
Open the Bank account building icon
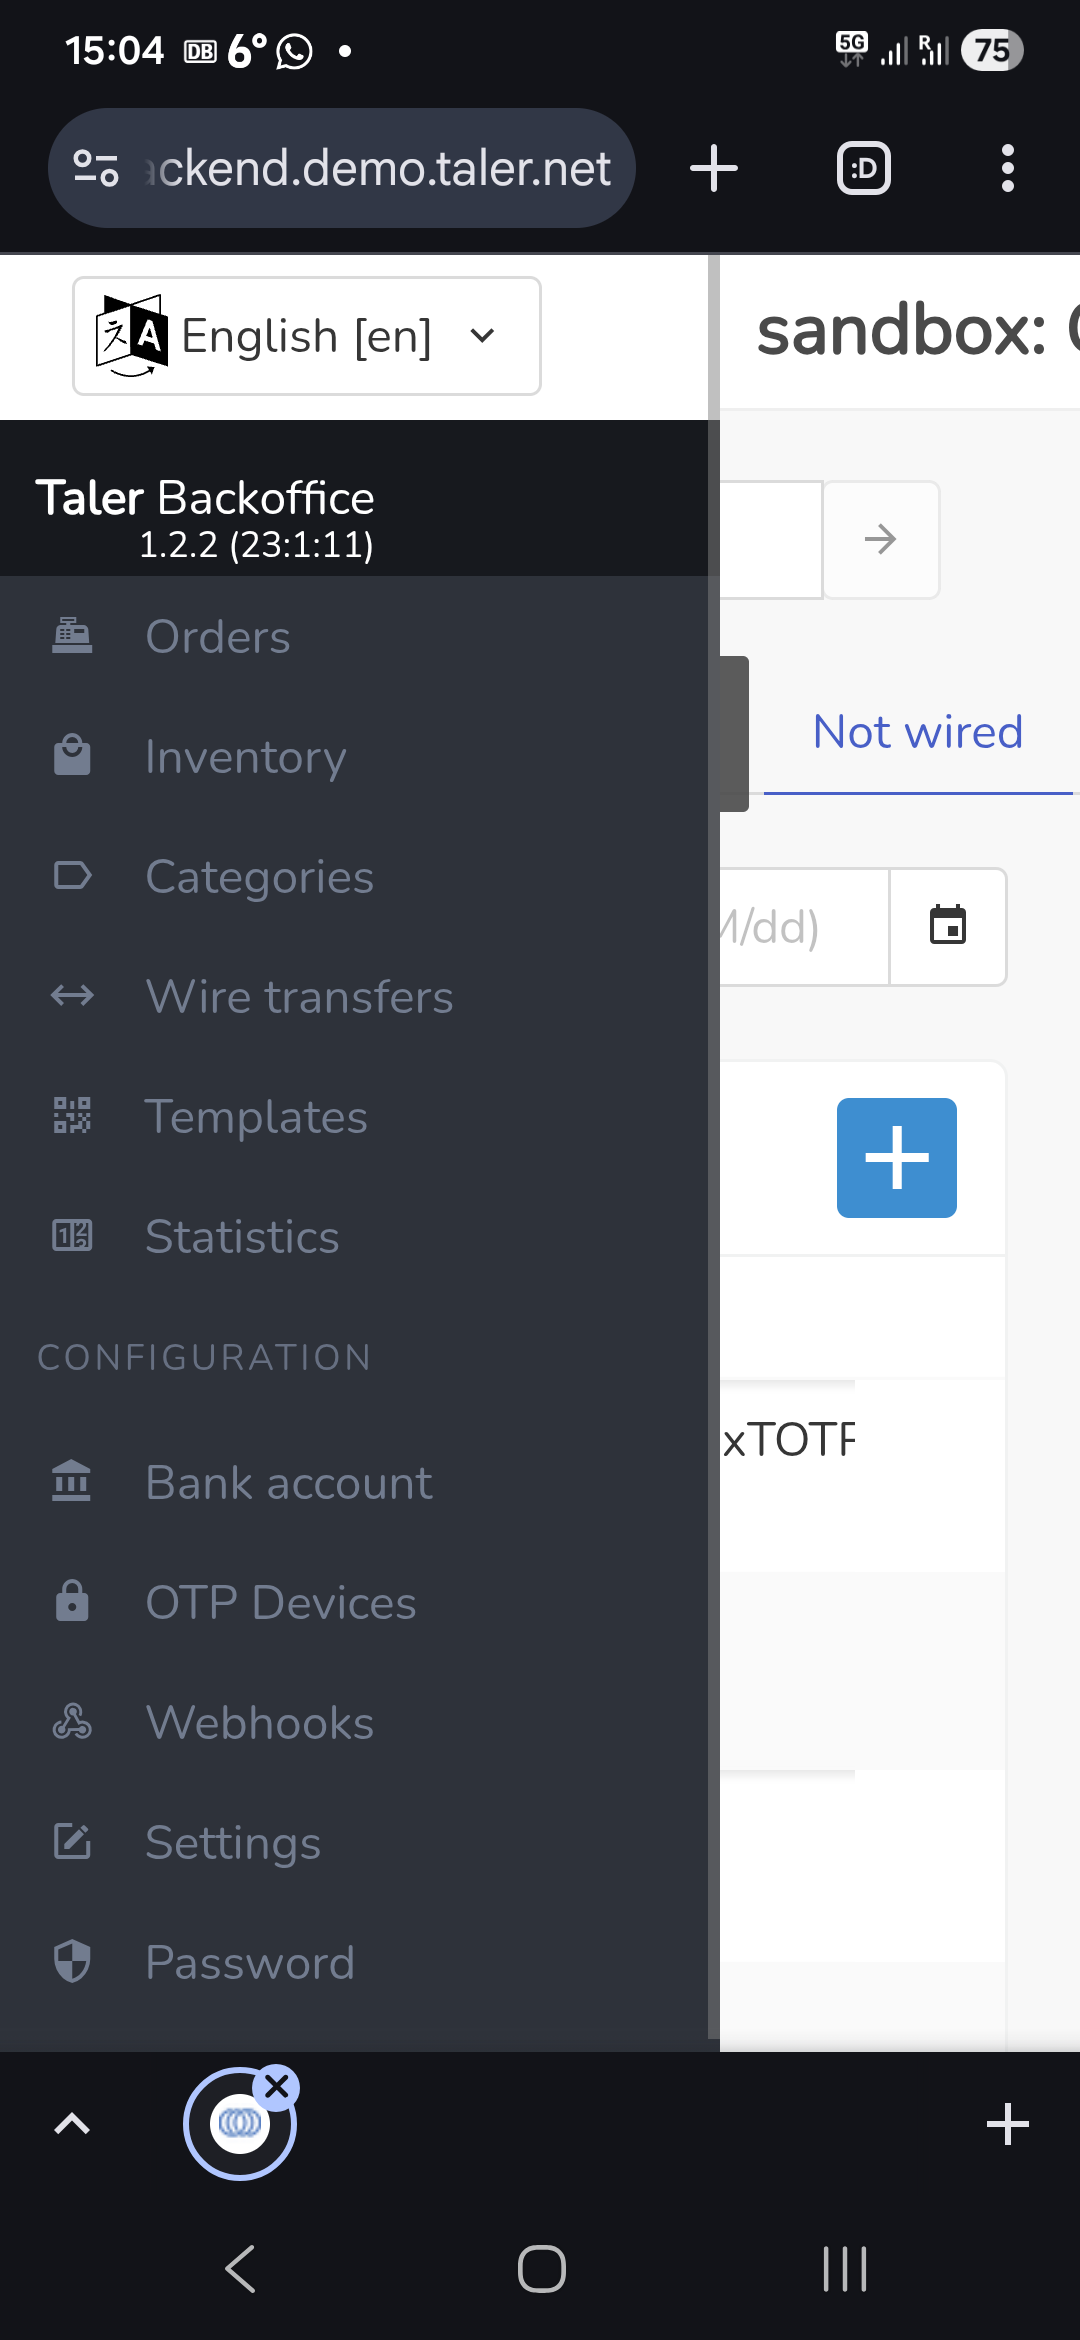tap(72, 1481)
